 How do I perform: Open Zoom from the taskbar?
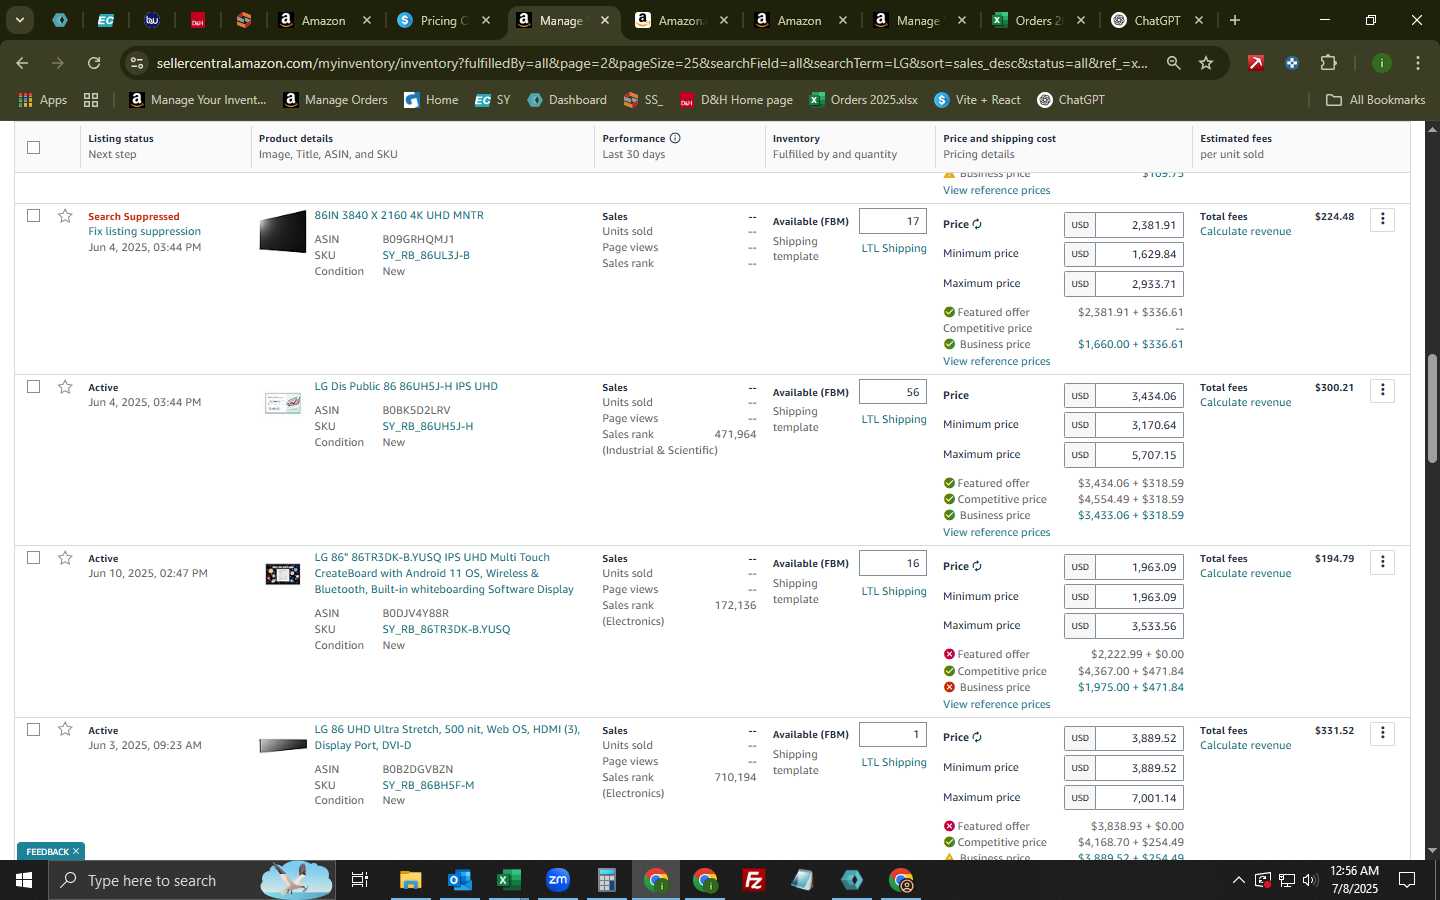click(557, 880)
